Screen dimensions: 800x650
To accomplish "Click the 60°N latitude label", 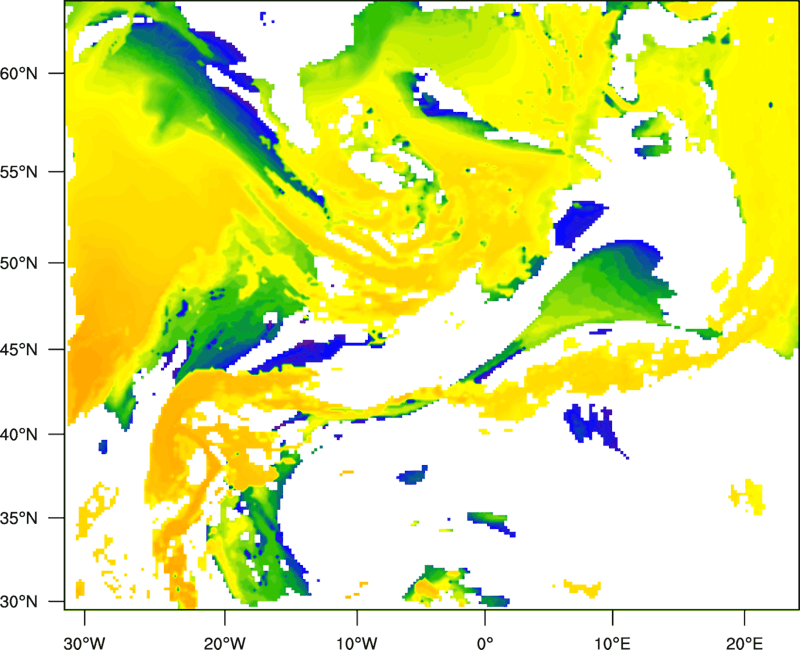I will coord(19,73).
